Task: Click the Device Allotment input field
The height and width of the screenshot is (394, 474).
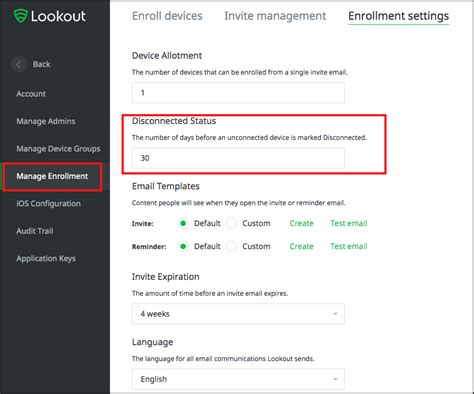Action: point(238,93)
